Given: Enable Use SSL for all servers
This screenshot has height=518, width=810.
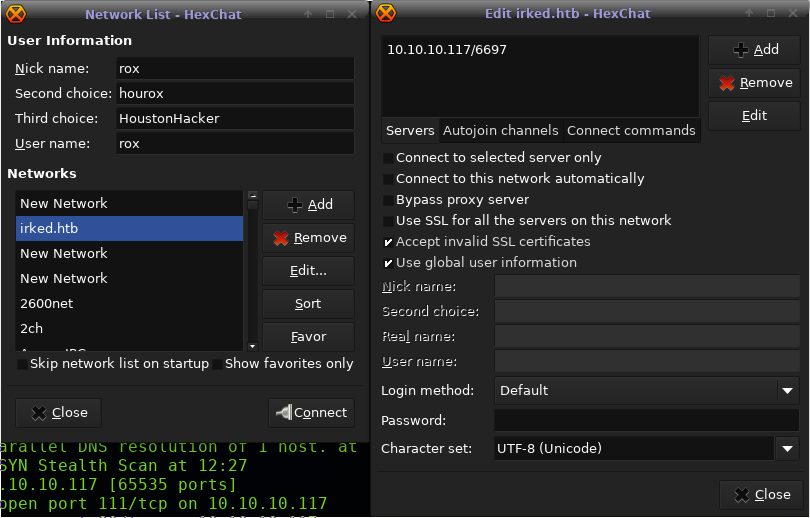Looking at the screenshot, I should [388, 221].
